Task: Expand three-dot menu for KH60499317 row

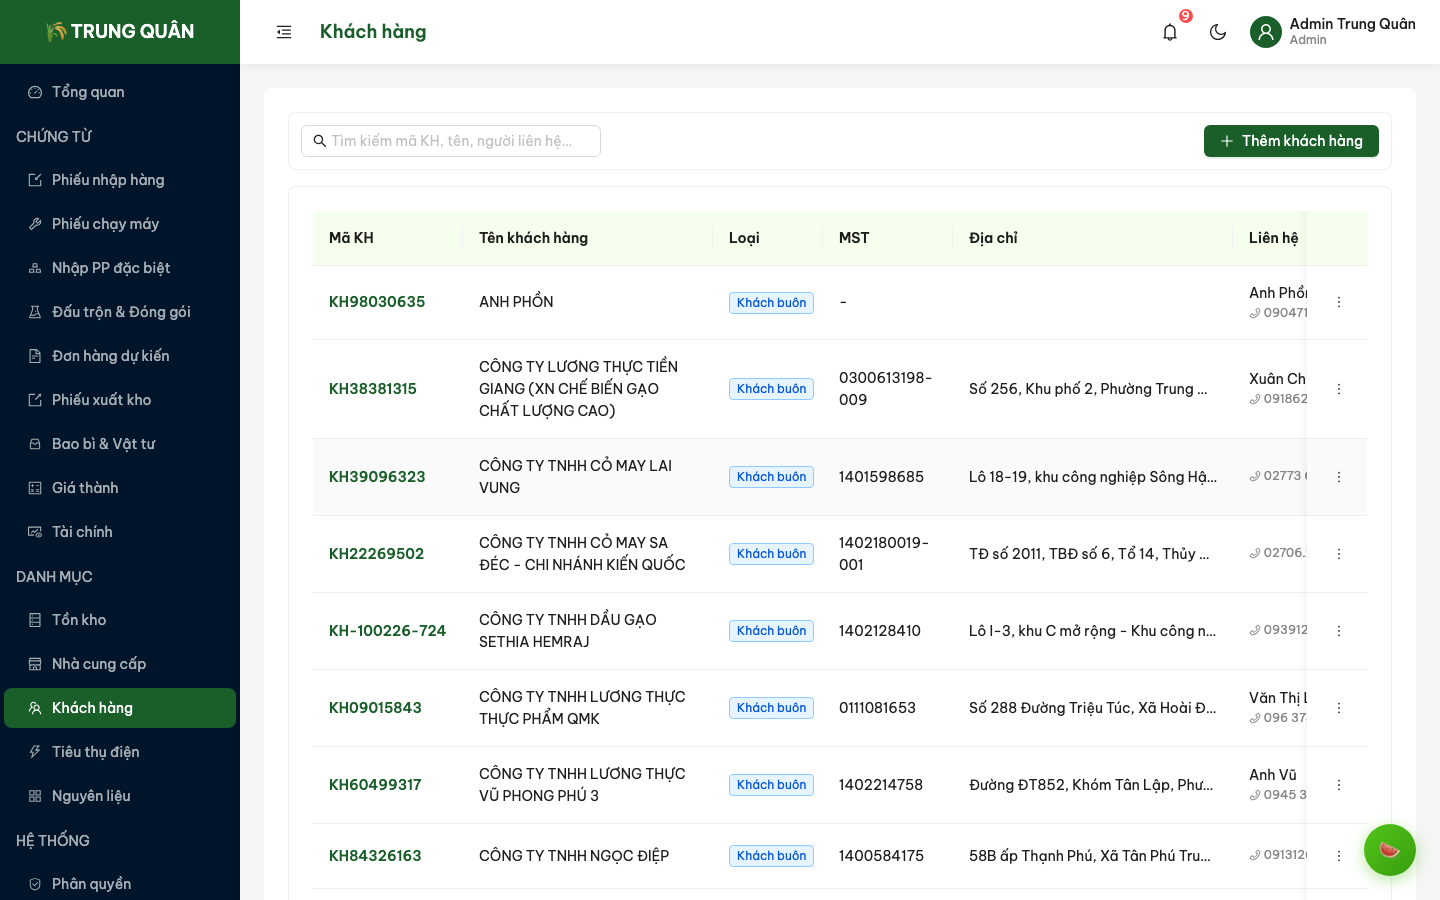Action: click(x=1339, y=785)
